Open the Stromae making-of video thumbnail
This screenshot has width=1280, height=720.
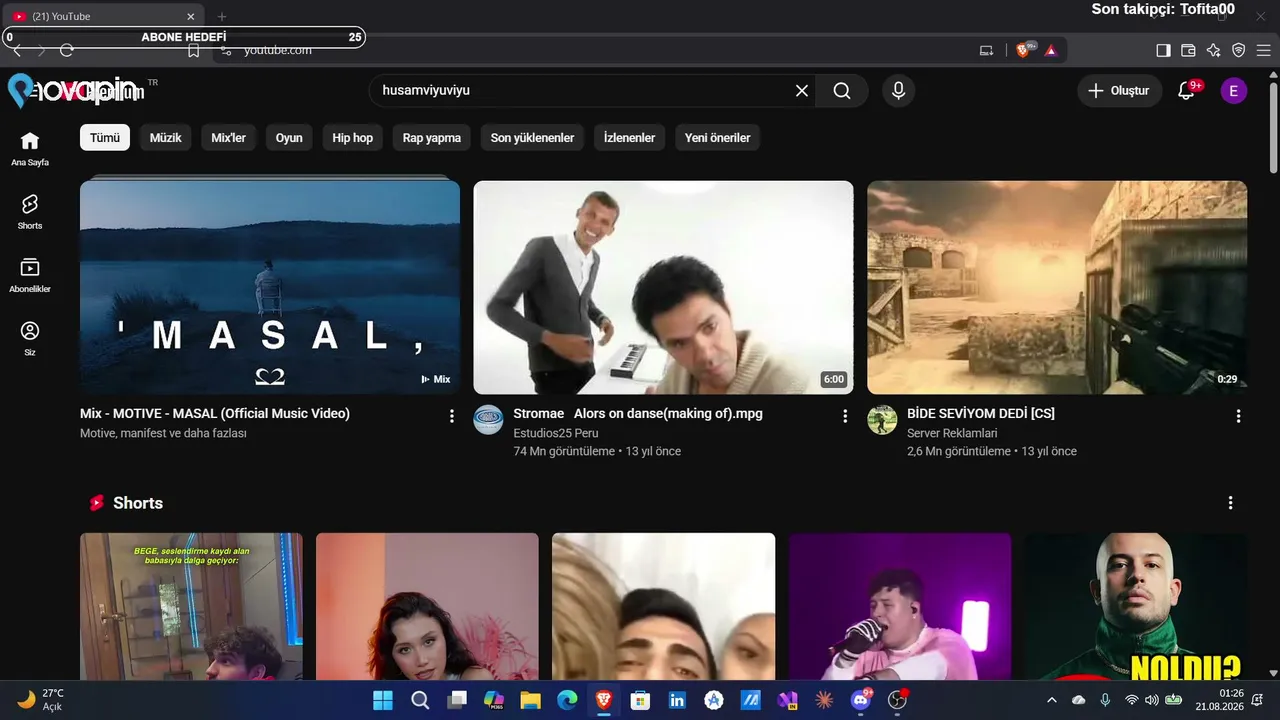663,287
